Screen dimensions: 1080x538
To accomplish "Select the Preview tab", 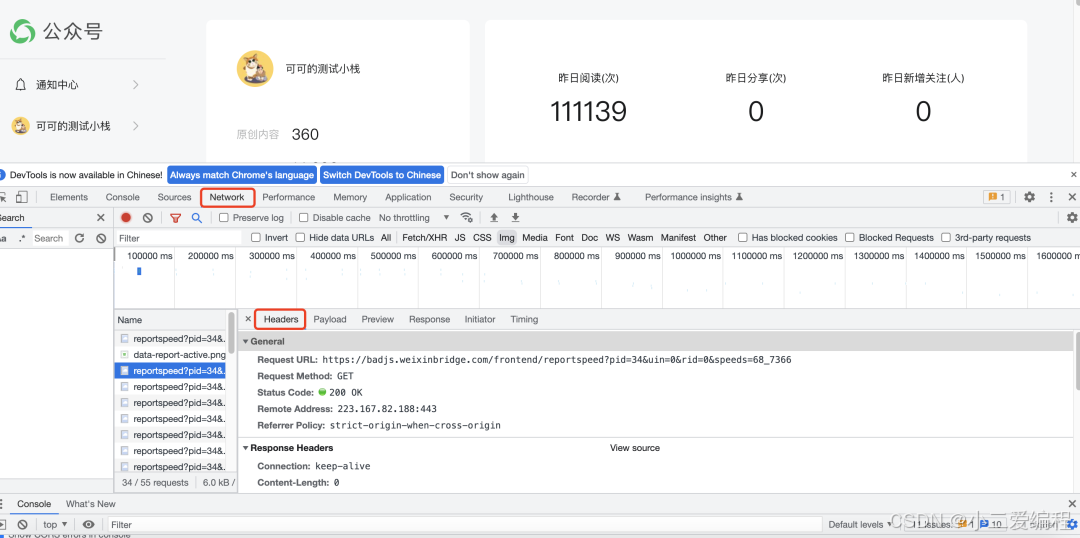I will point(378,319).
